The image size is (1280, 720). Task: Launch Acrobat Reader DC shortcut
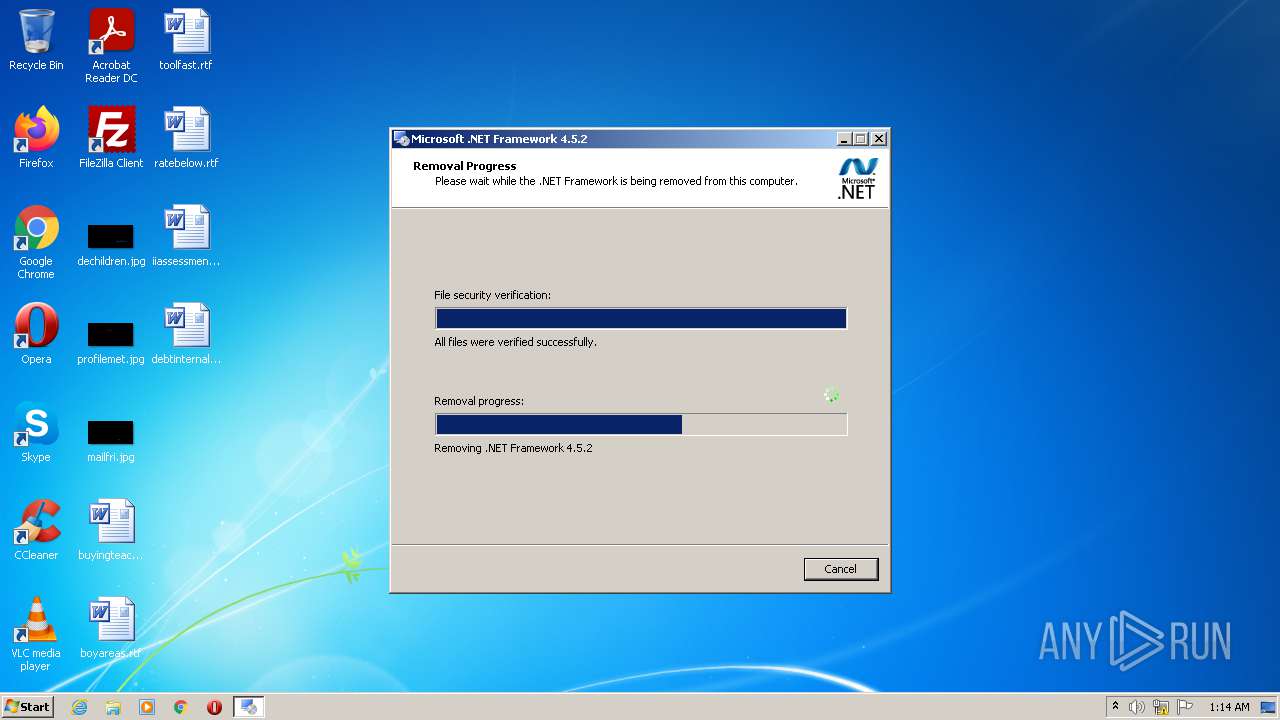pos(111,46)
